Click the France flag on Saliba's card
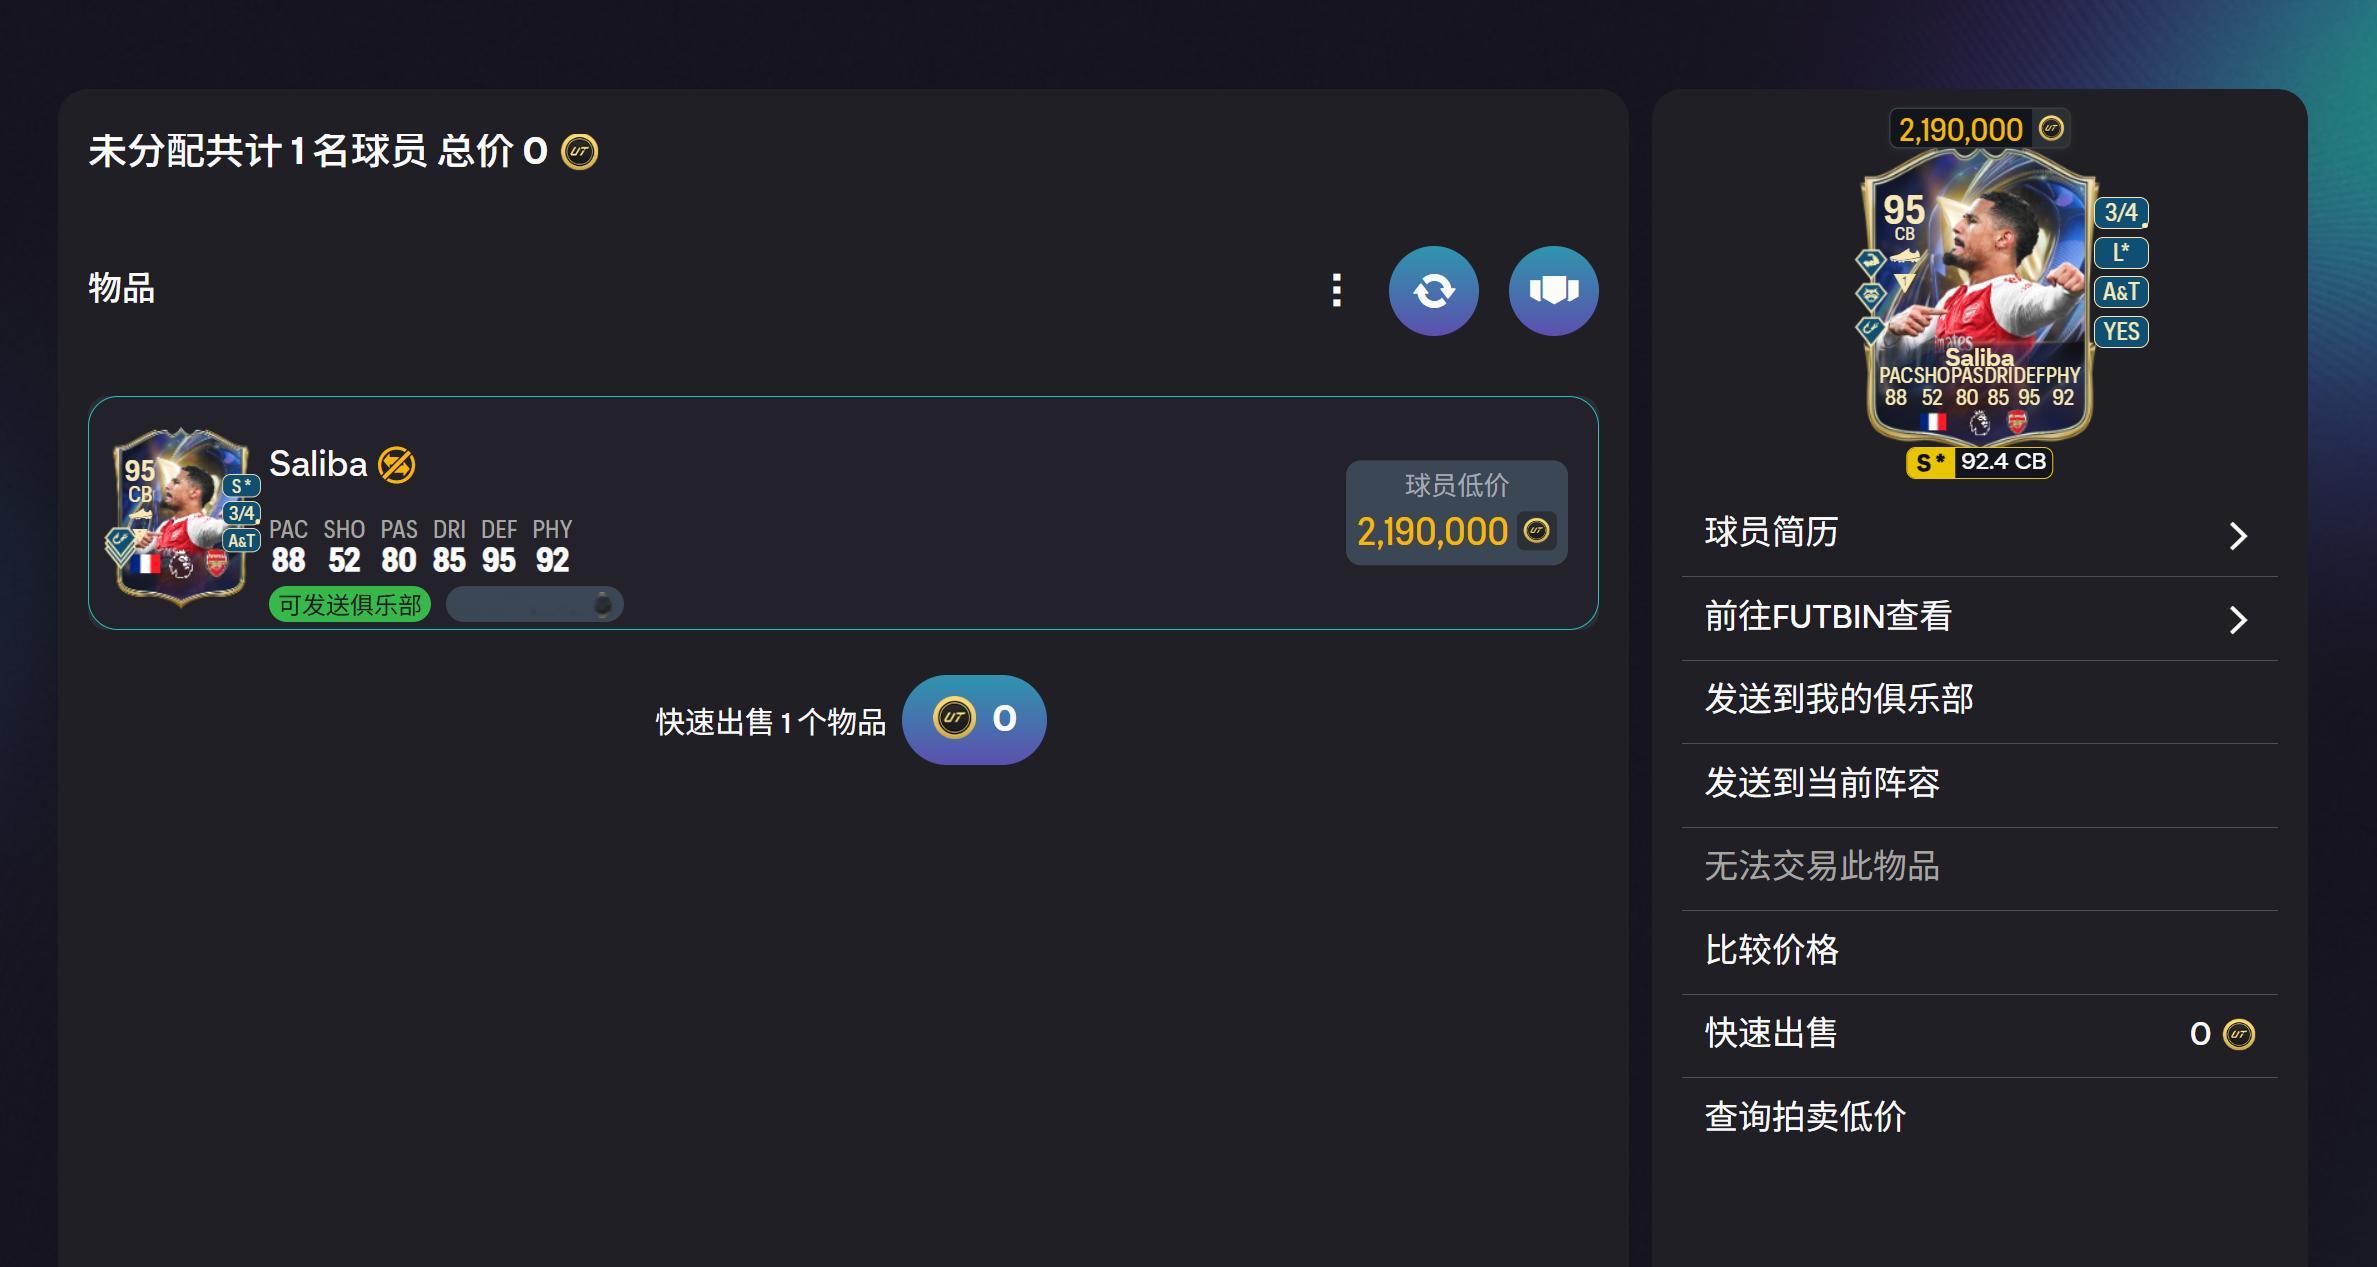This screenshot has height=1267, width=2377. [x=1934, y=423]
